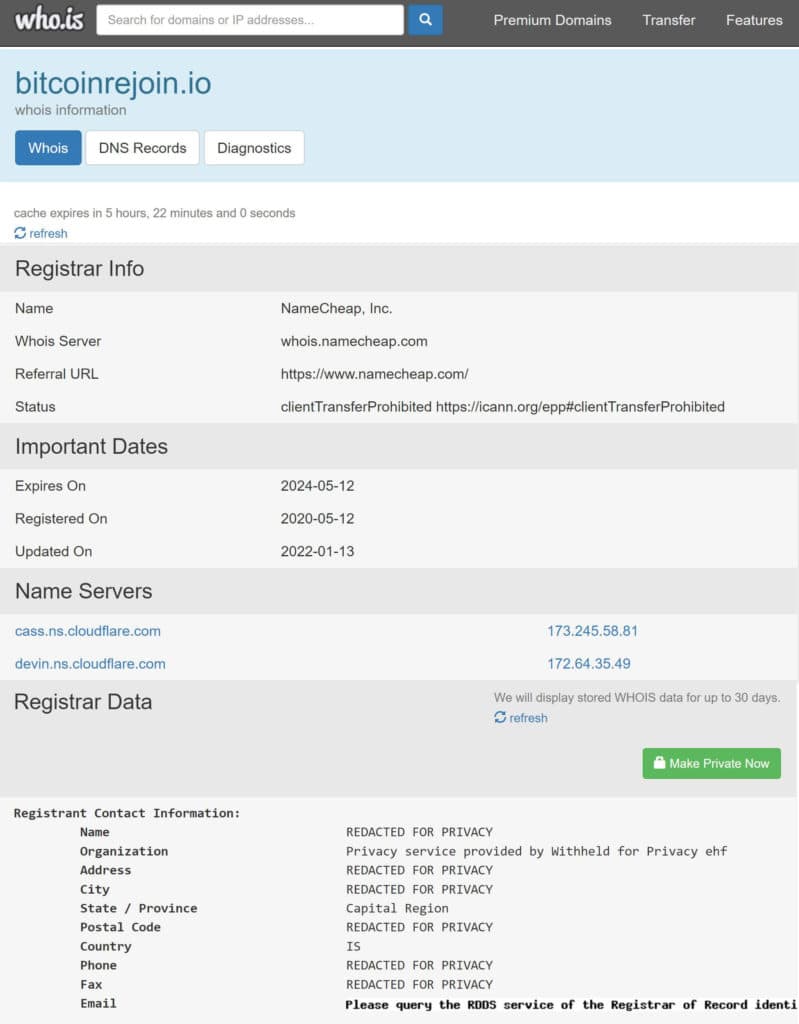The image size is (799, 1024).
Task: Click the Name Servers section heading
Action: (84, 591)
